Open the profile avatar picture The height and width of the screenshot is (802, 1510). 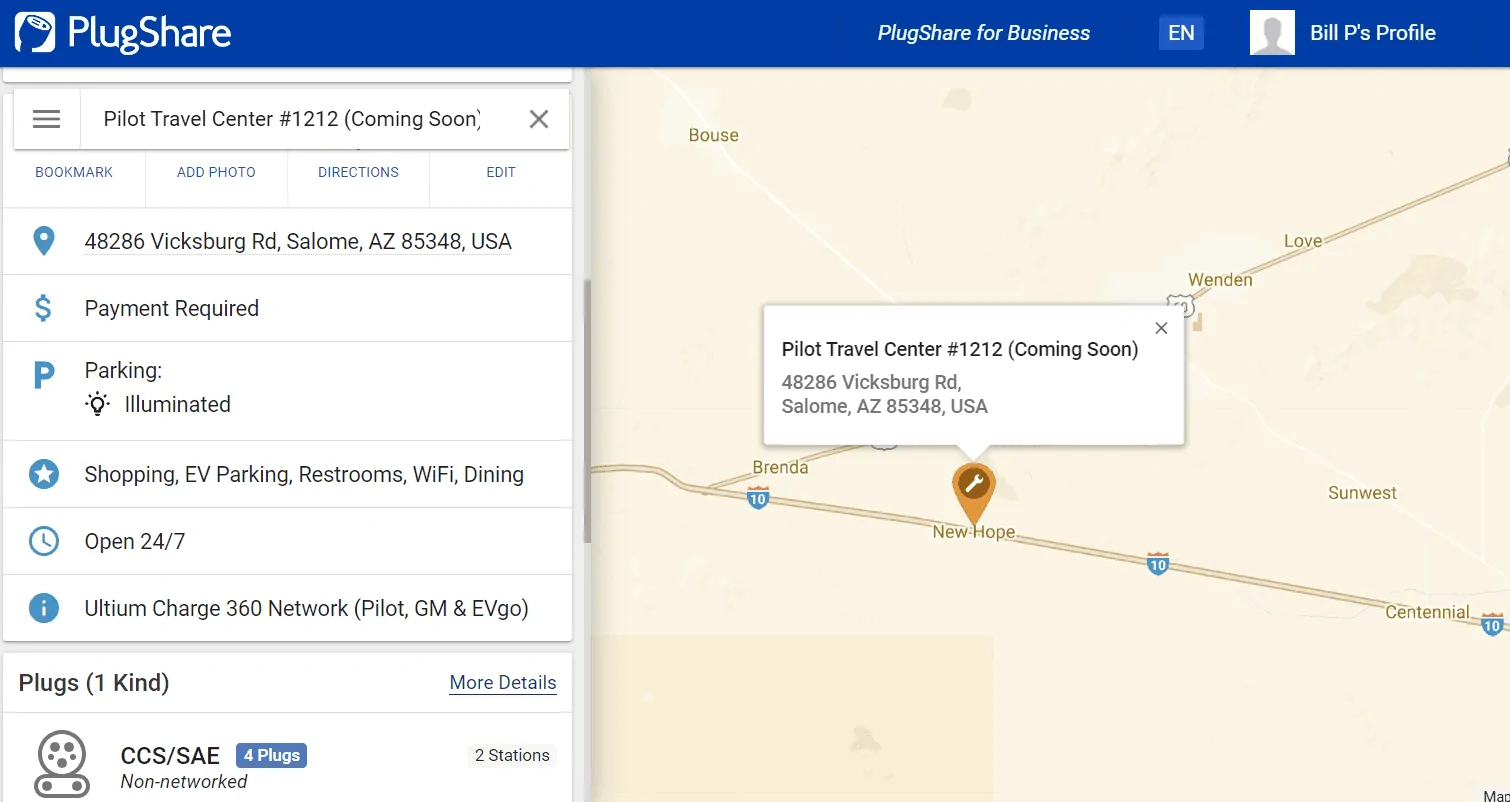pos(1272,33)
